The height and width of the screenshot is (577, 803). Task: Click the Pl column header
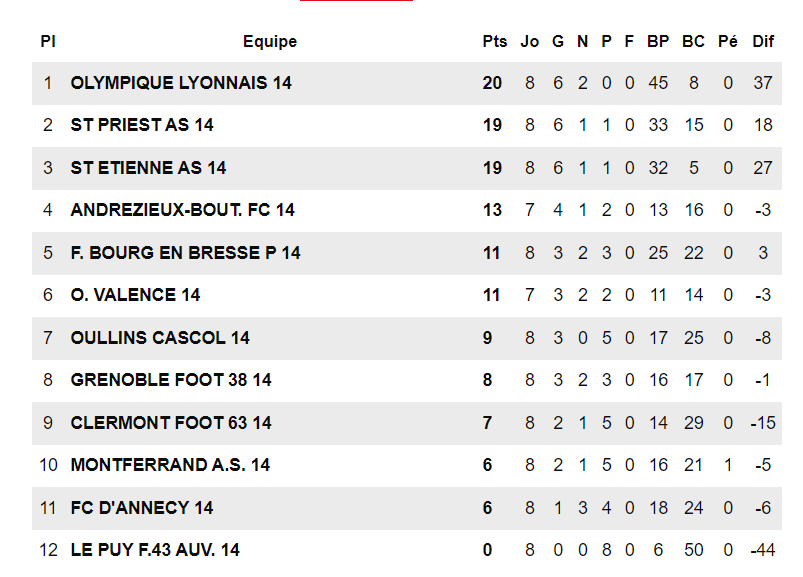pos(47,41)
